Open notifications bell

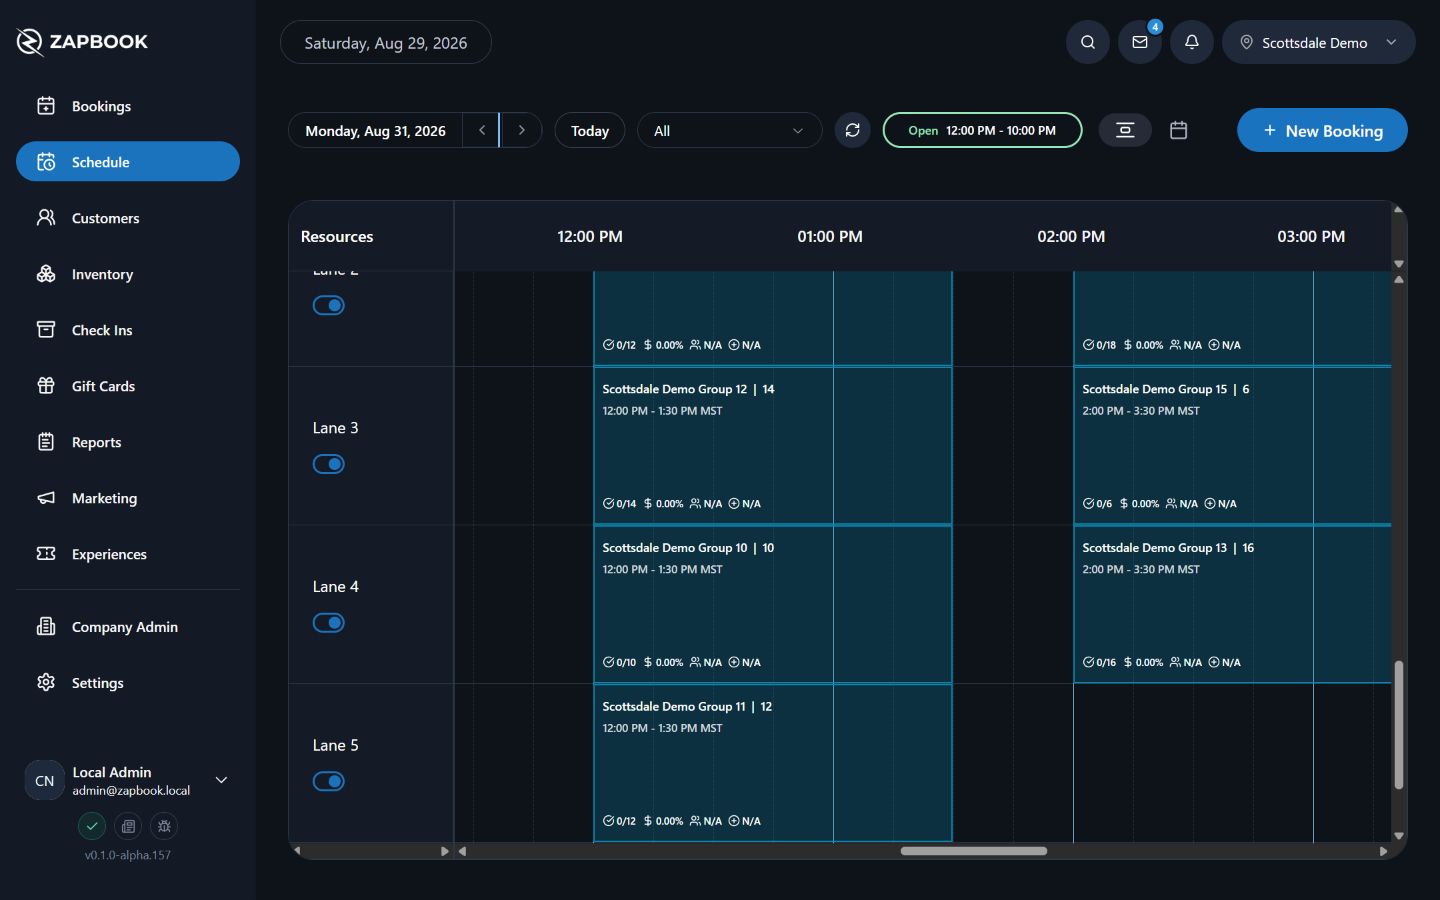click(x=1192, y=42)
